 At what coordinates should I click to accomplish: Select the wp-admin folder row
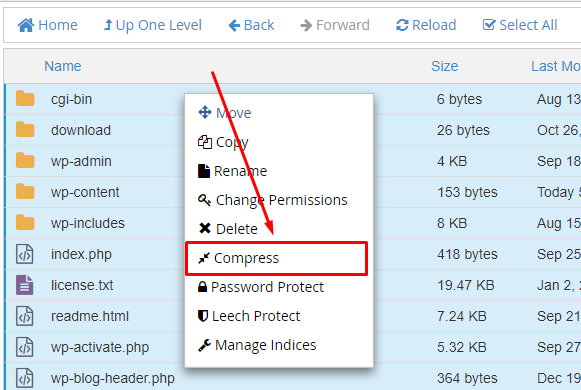tap(293, 161)
